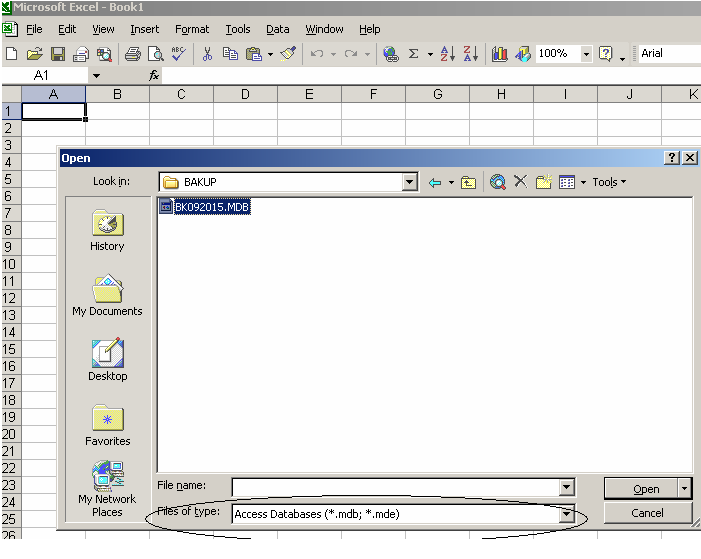Screen dimensions: 701x559
Task: Click the Print toolbar icon
Action: (133, 54)
